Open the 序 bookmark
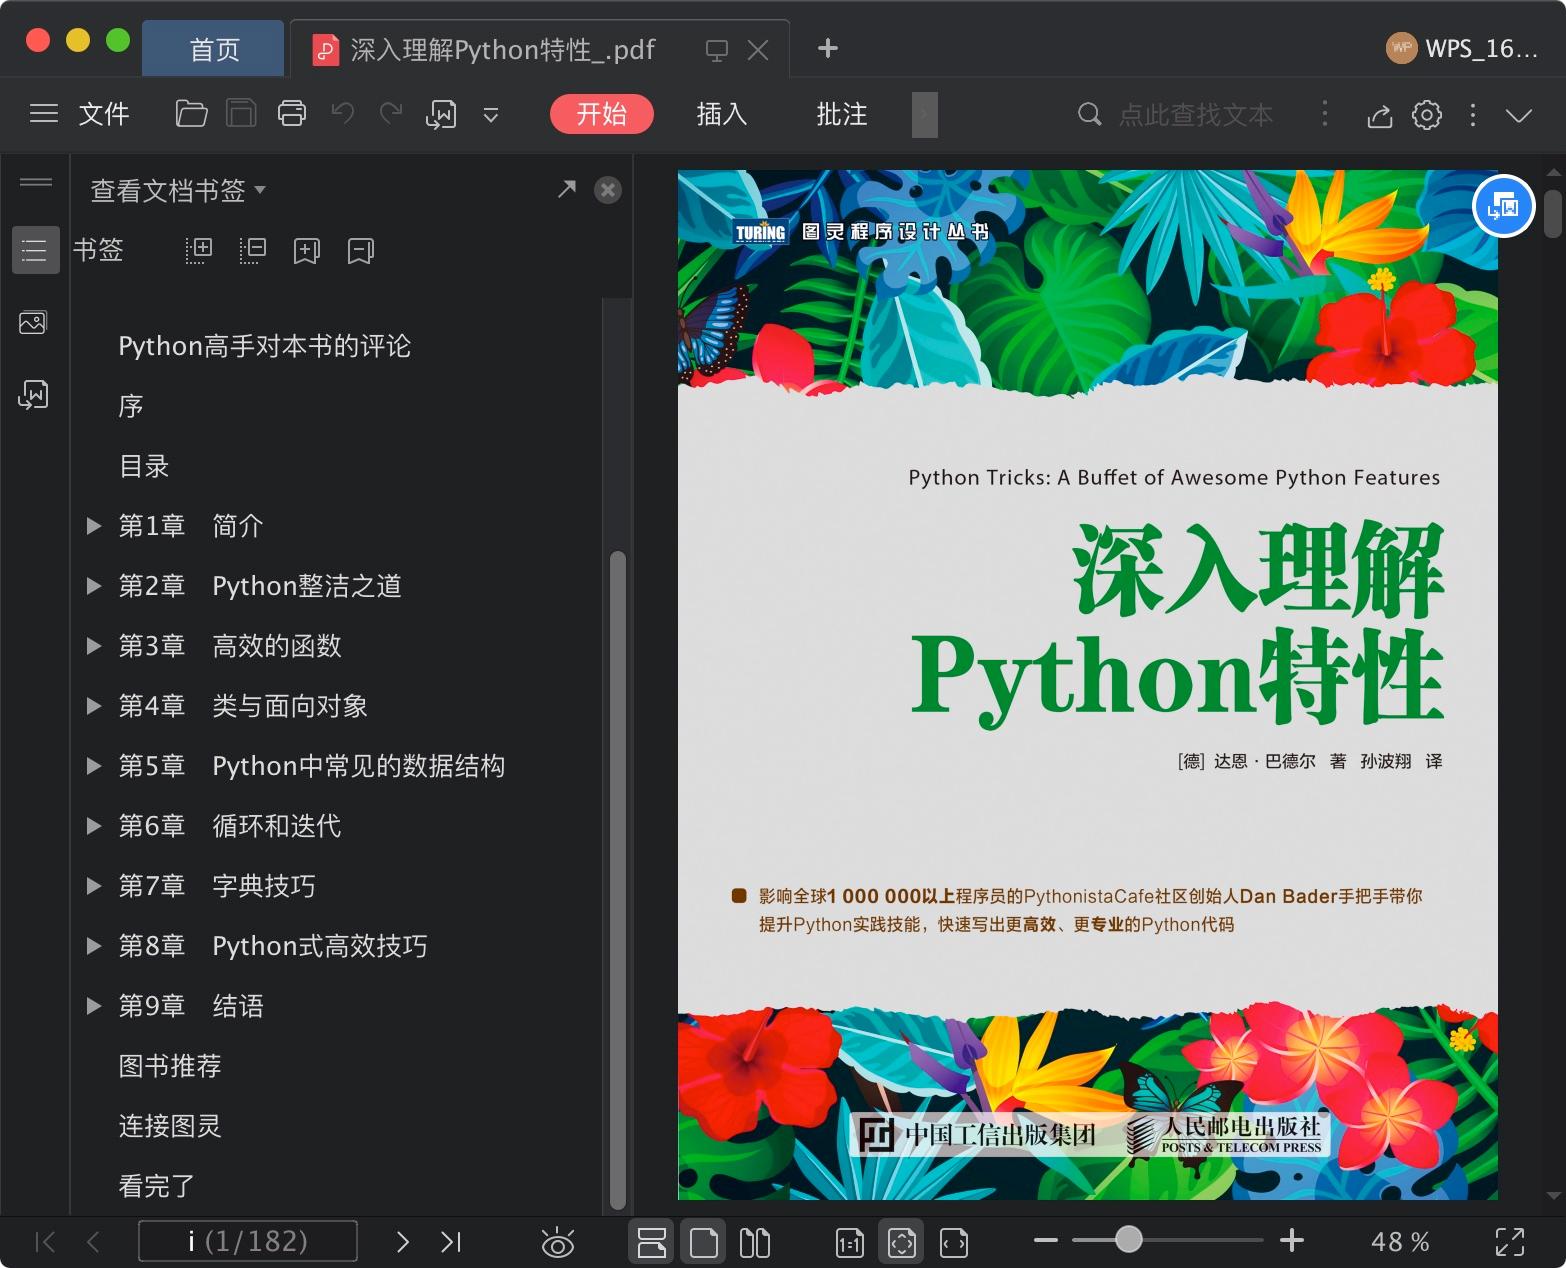This screenshot has width=1566, height=1268. point(131,406)
